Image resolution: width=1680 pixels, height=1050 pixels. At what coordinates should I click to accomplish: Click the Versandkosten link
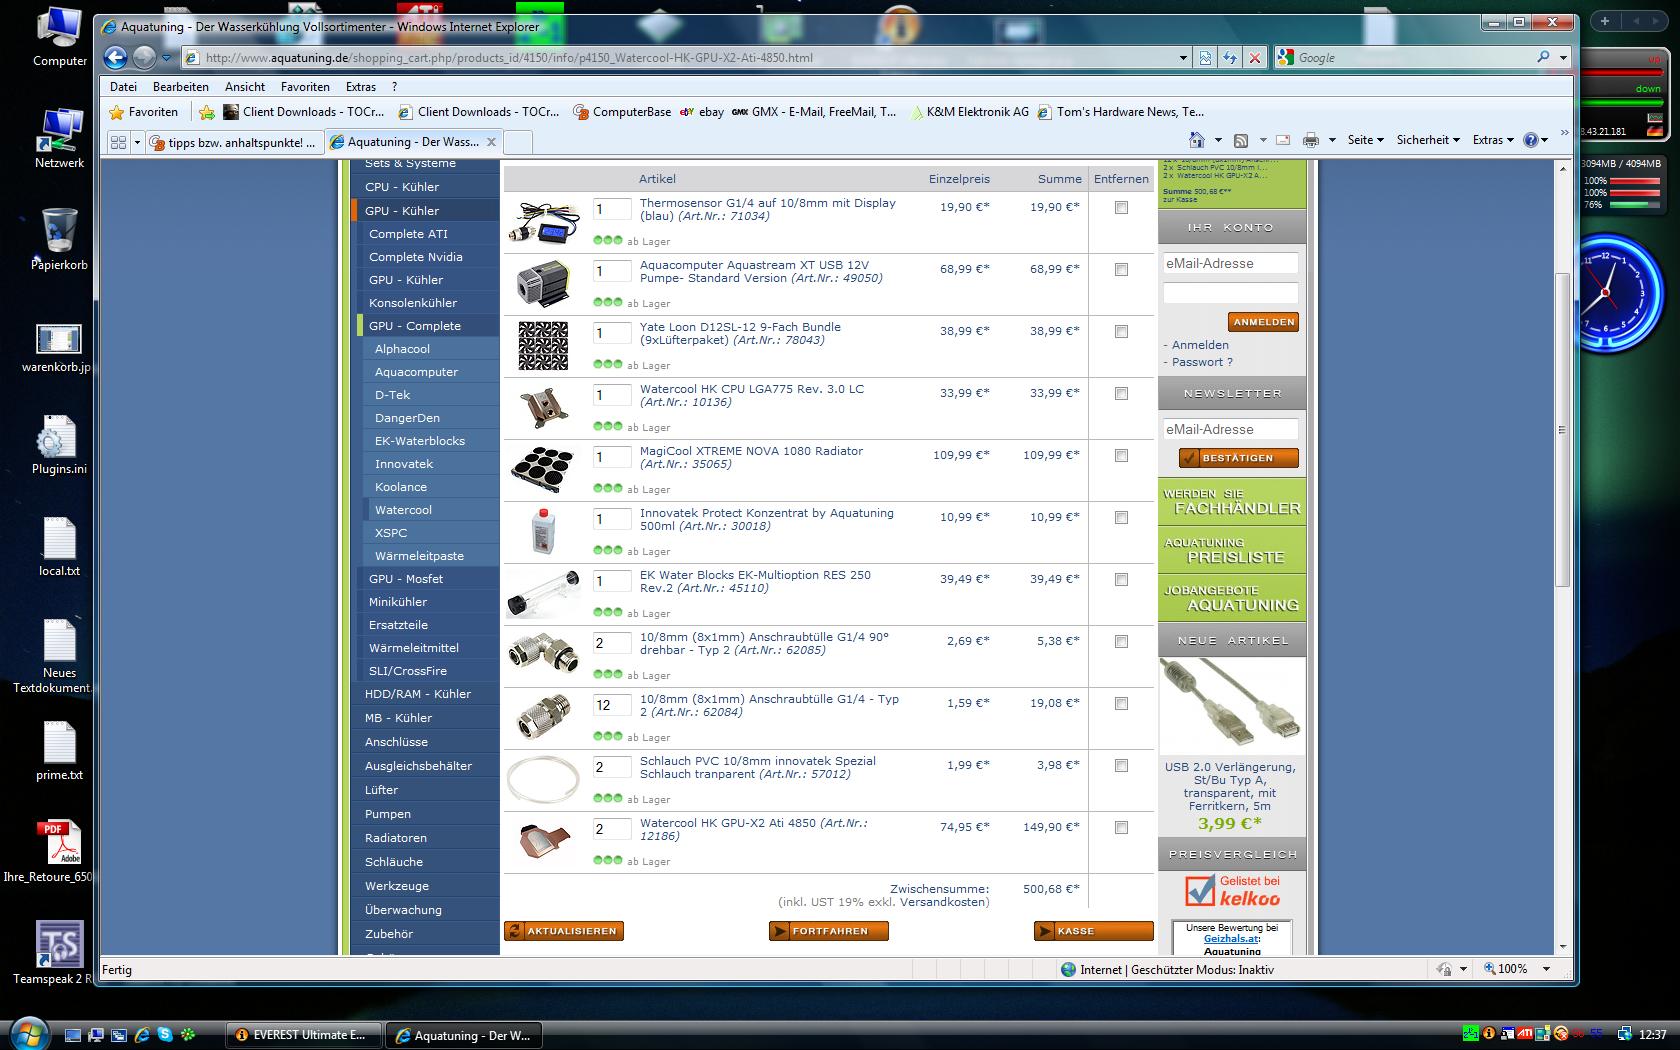coord(942,902)
